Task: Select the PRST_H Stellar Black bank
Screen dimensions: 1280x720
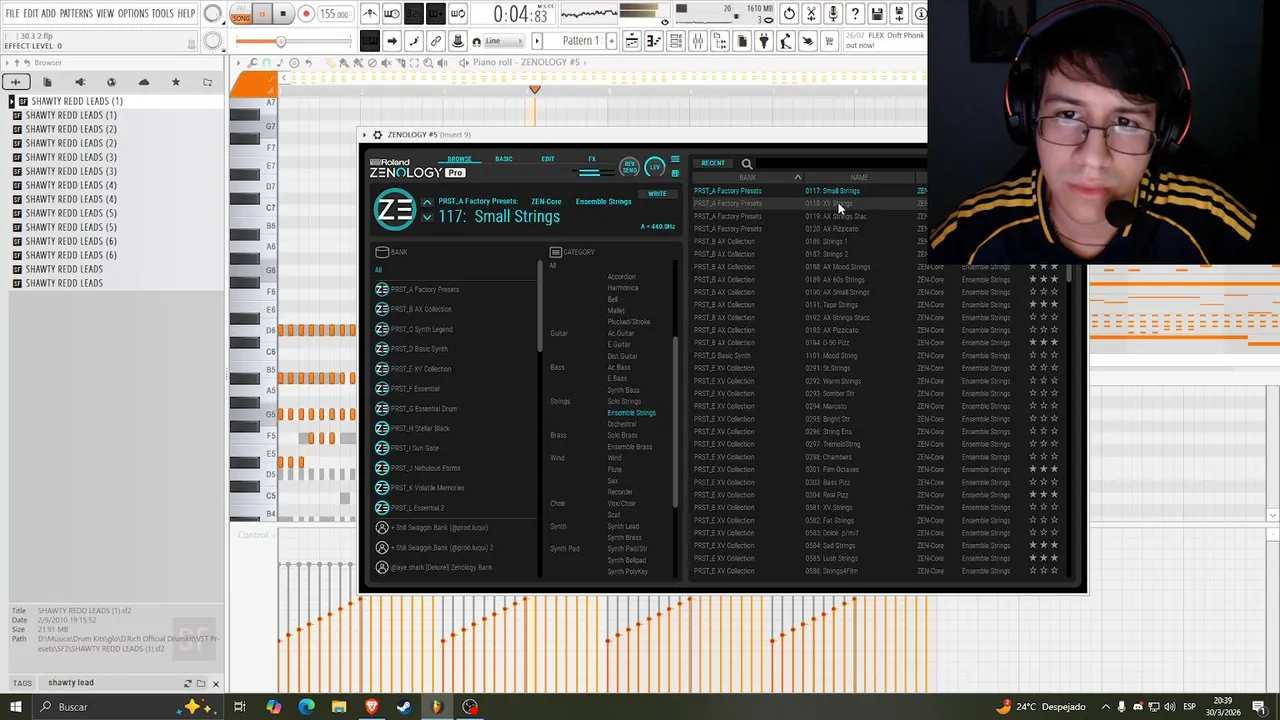Action: click(420, 428)
